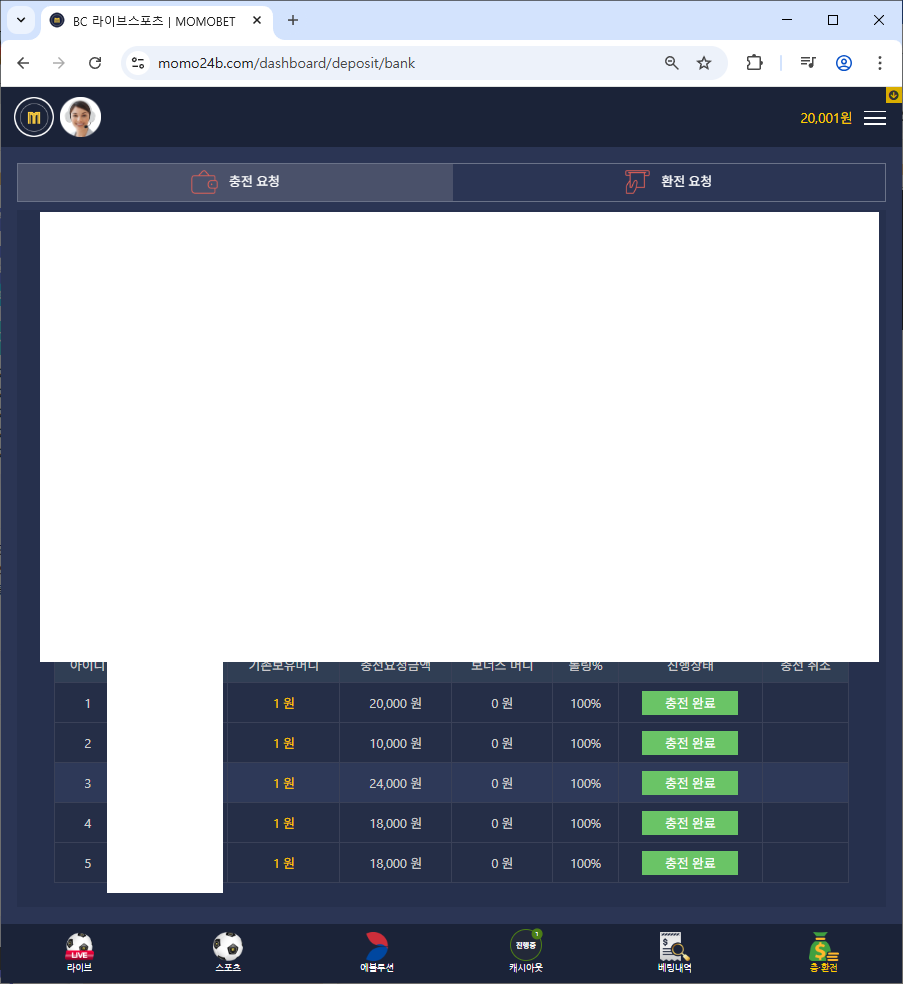
Task: Expand the tab search dropdown arrow
Action: pyautogui.click(x=20, y=20)
